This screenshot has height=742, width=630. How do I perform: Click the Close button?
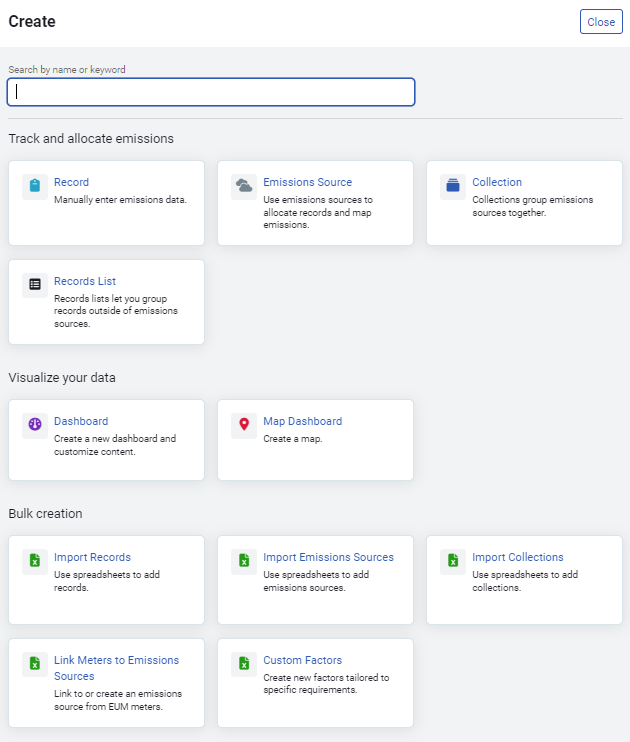(x=601, y=22)
